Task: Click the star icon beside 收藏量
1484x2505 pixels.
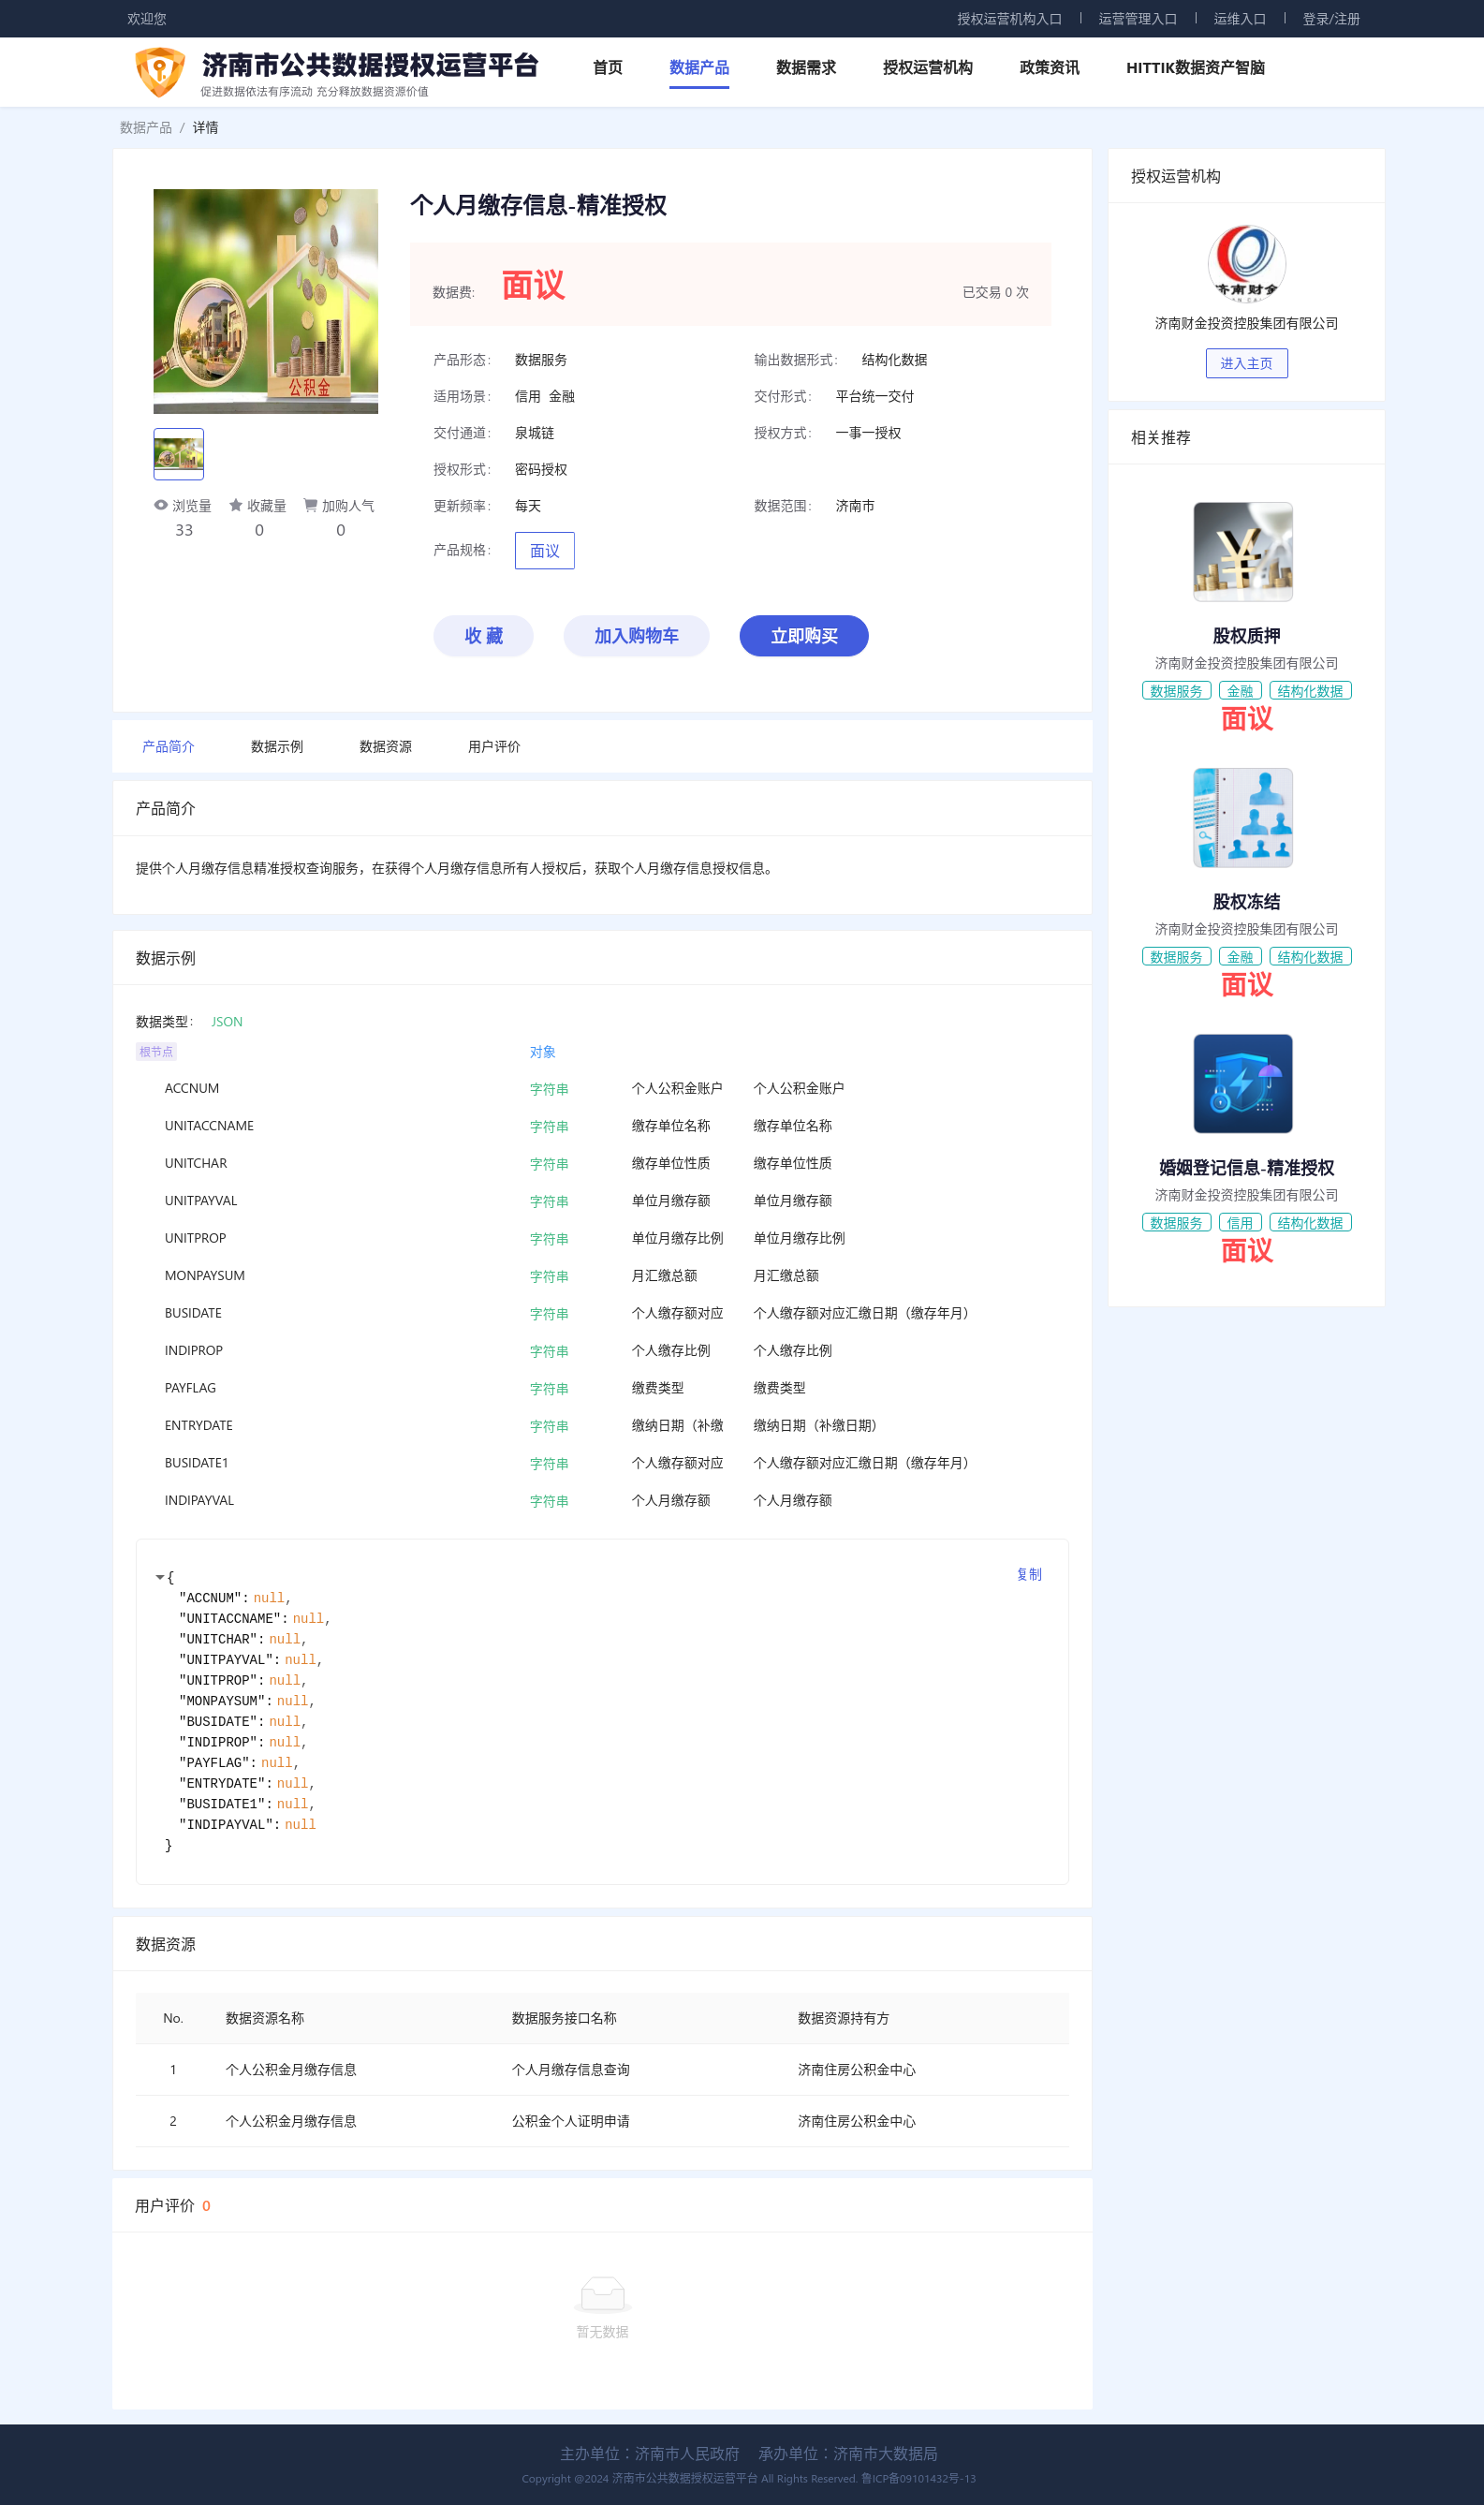Action: click(236, 505)
